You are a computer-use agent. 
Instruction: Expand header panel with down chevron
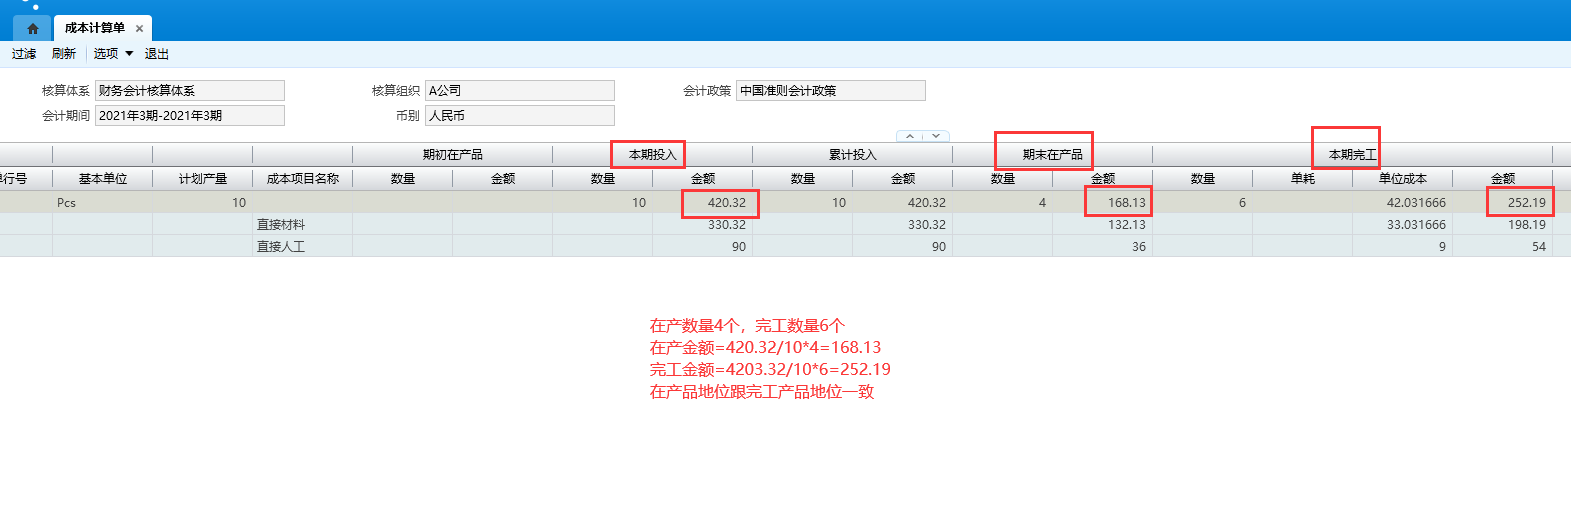point(936,136)
